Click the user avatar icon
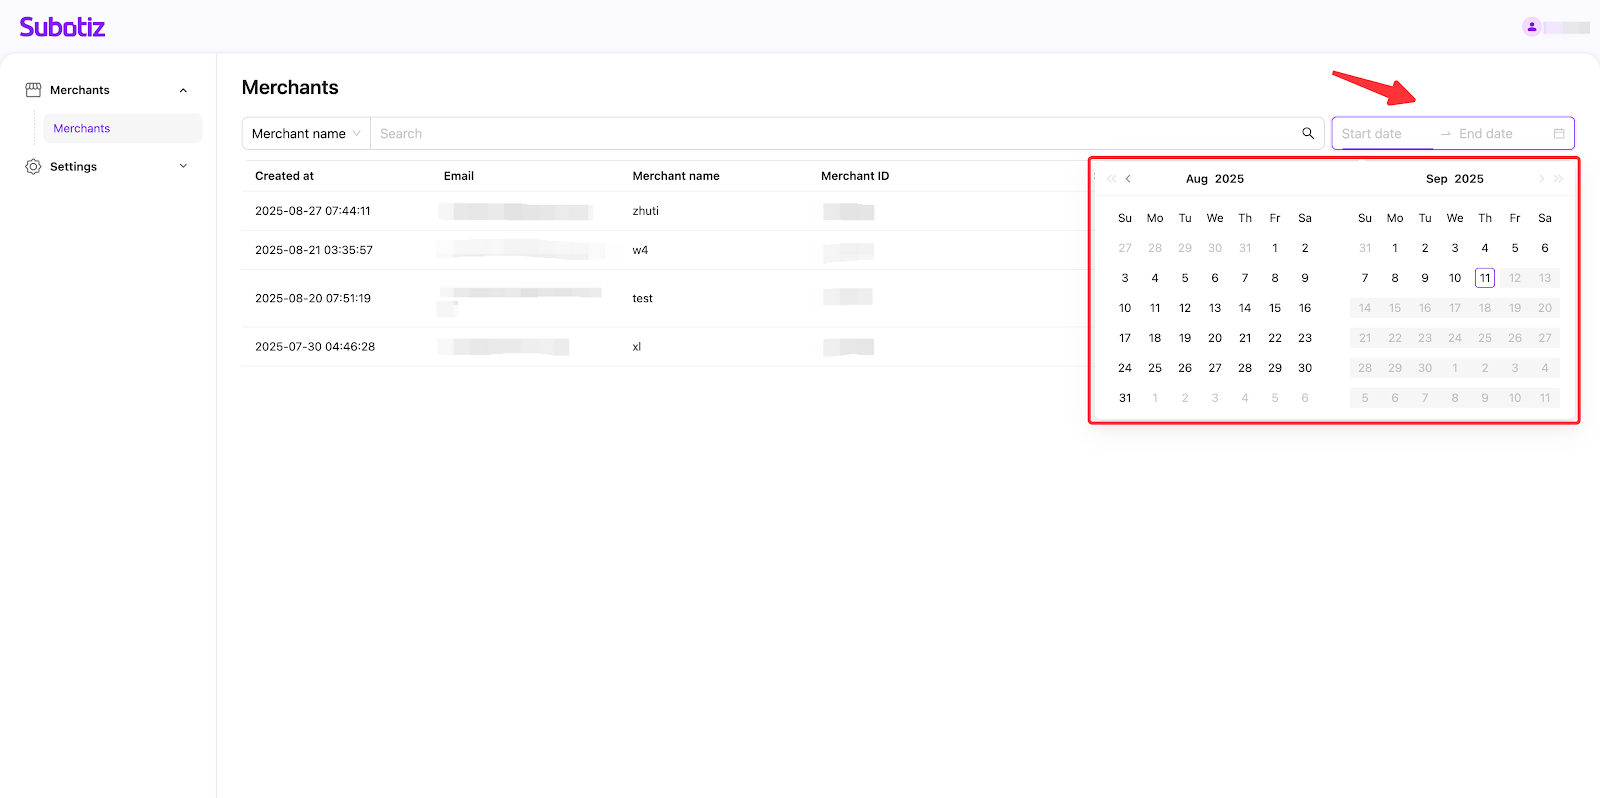 (1531, 27)
